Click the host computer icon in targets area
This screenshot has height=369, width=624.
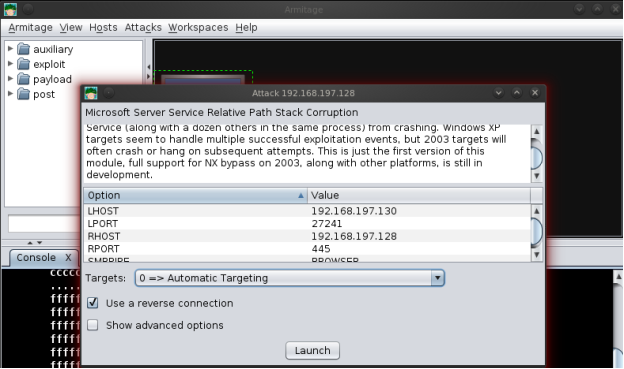coord(203,79)
